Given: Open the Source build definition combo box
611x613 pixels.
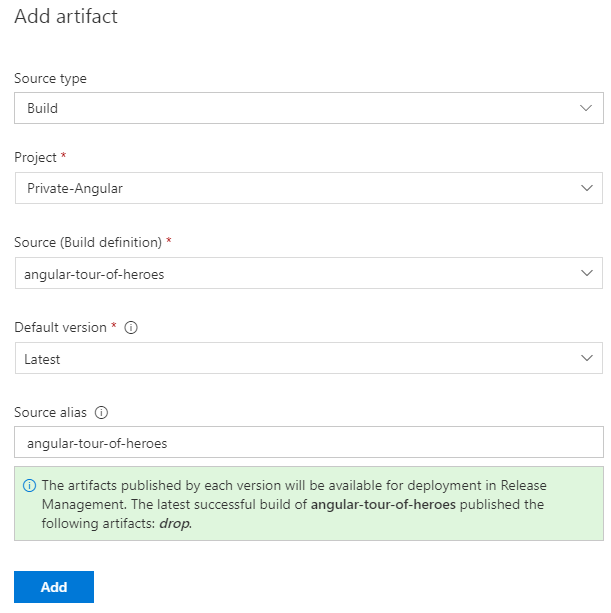Looking at the screenshot, I should tap(300, 274).
